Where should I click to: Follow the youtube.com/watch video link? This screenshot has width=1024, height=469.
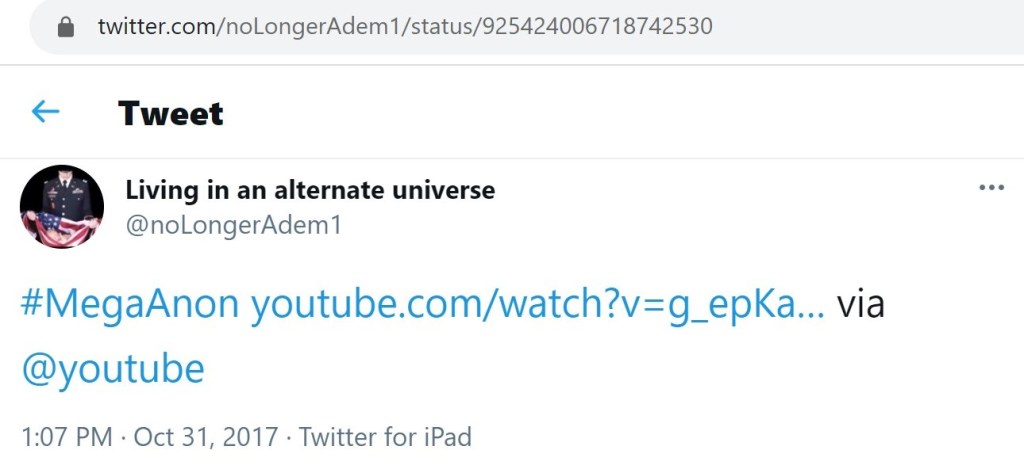pyautogui.click(x=537, y=305)
